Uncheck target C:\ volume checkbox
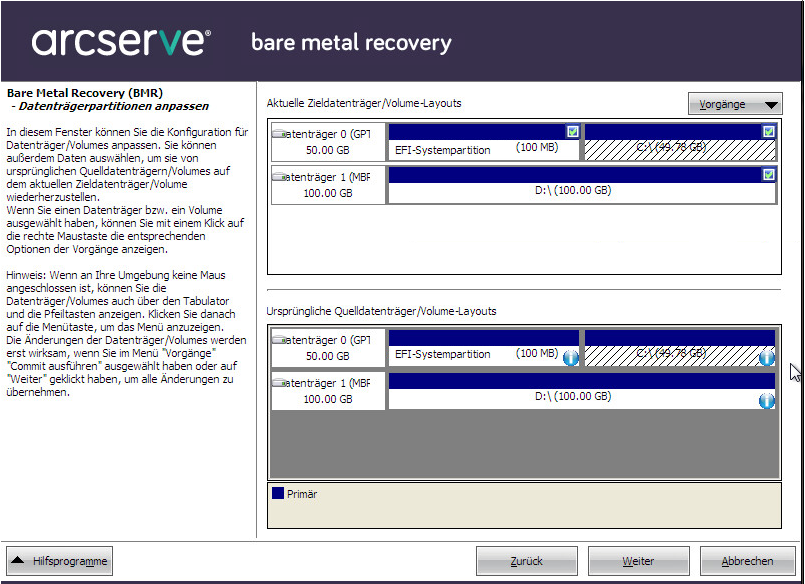Image resolution: width=805 pixels, height=584 pixels. [769, 132]
